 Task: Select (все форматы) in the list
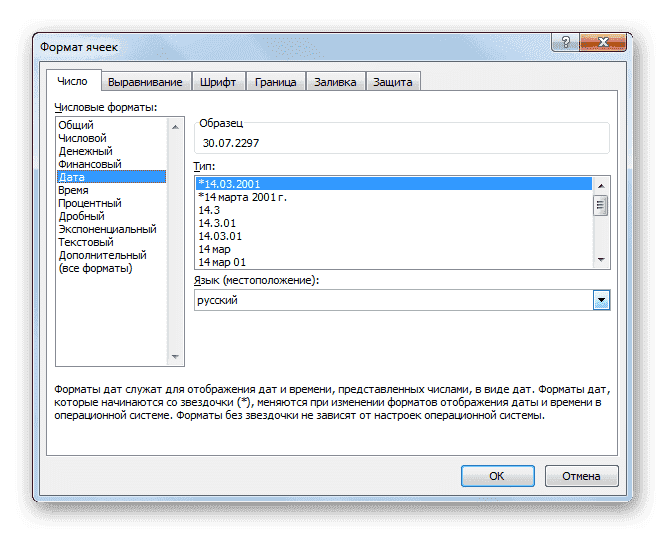coord(111,268)
